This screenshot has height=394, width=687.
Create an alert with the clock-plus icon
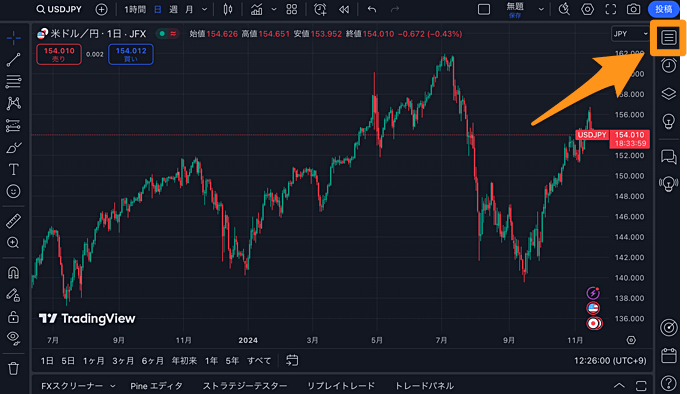pos(320,9)
